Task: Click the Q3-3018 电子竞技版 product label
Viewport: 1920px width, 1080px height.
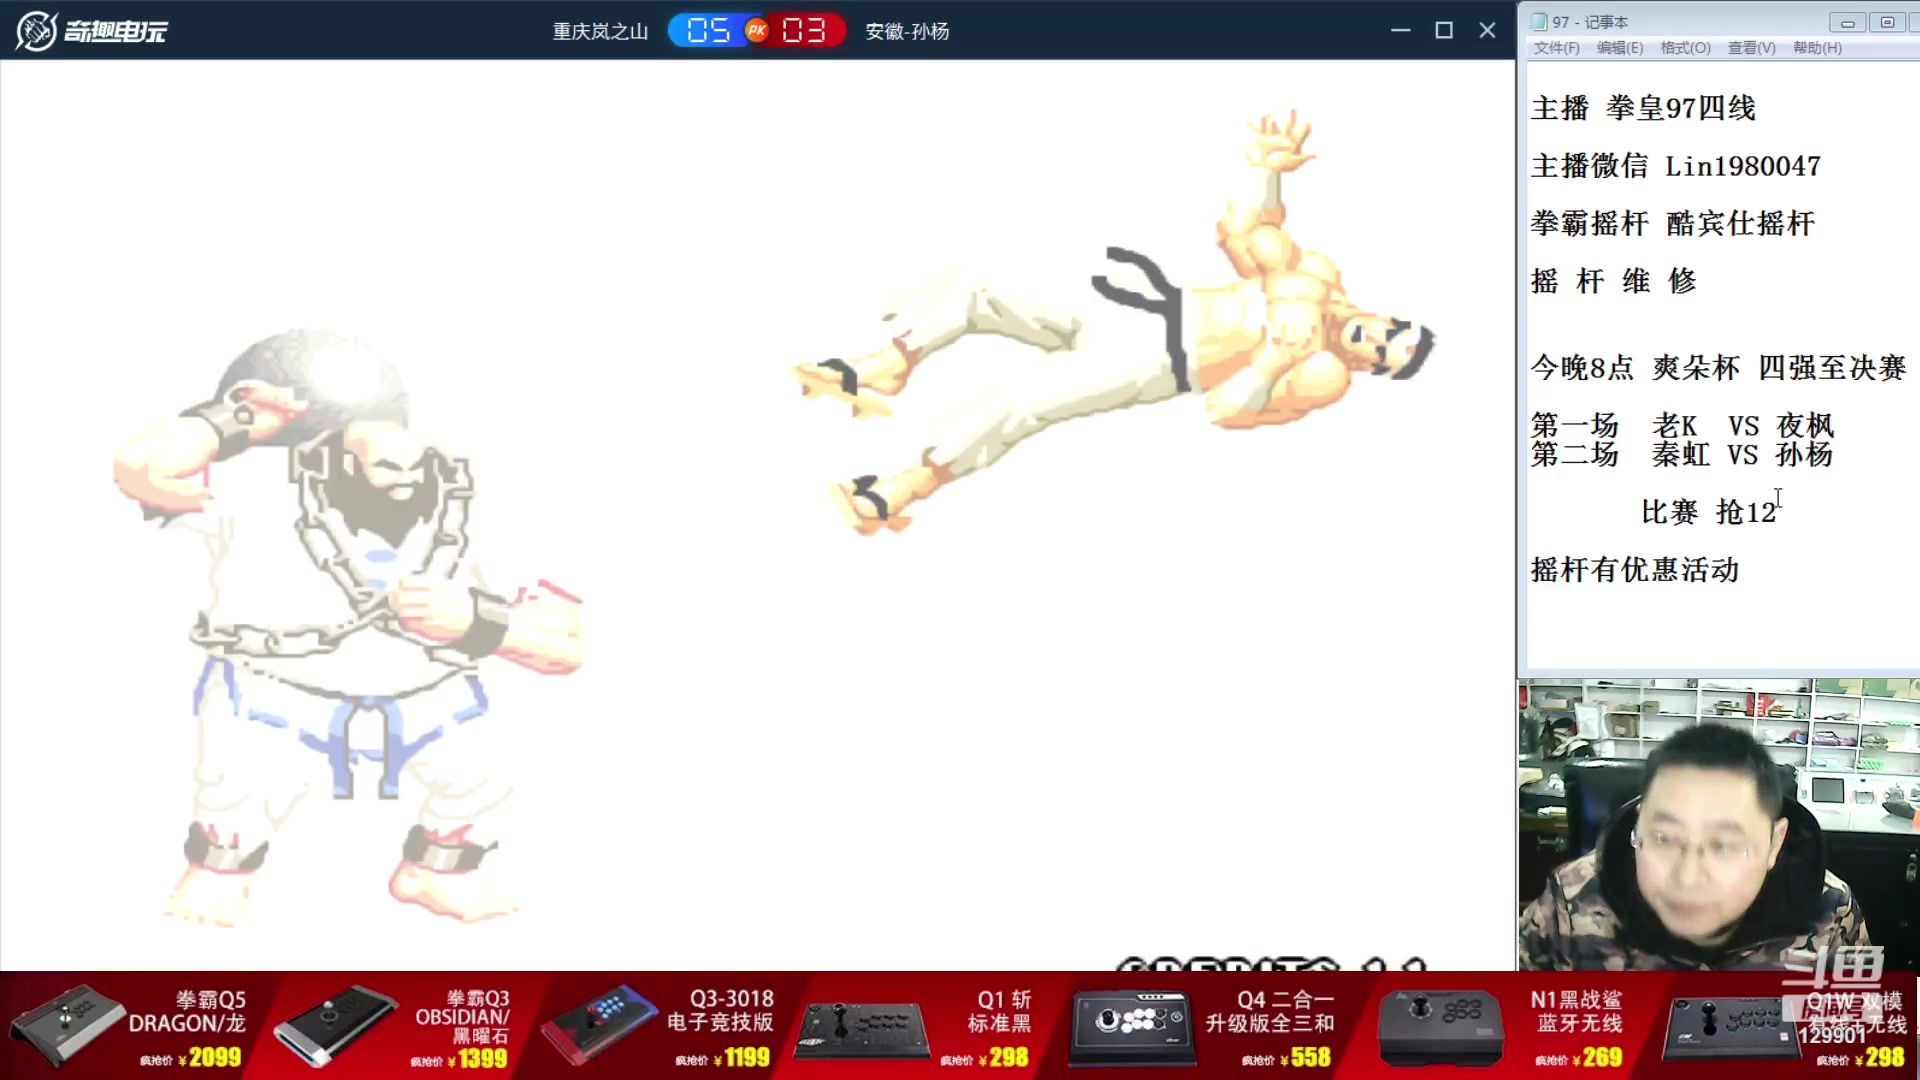Action: click(721, 1010)
